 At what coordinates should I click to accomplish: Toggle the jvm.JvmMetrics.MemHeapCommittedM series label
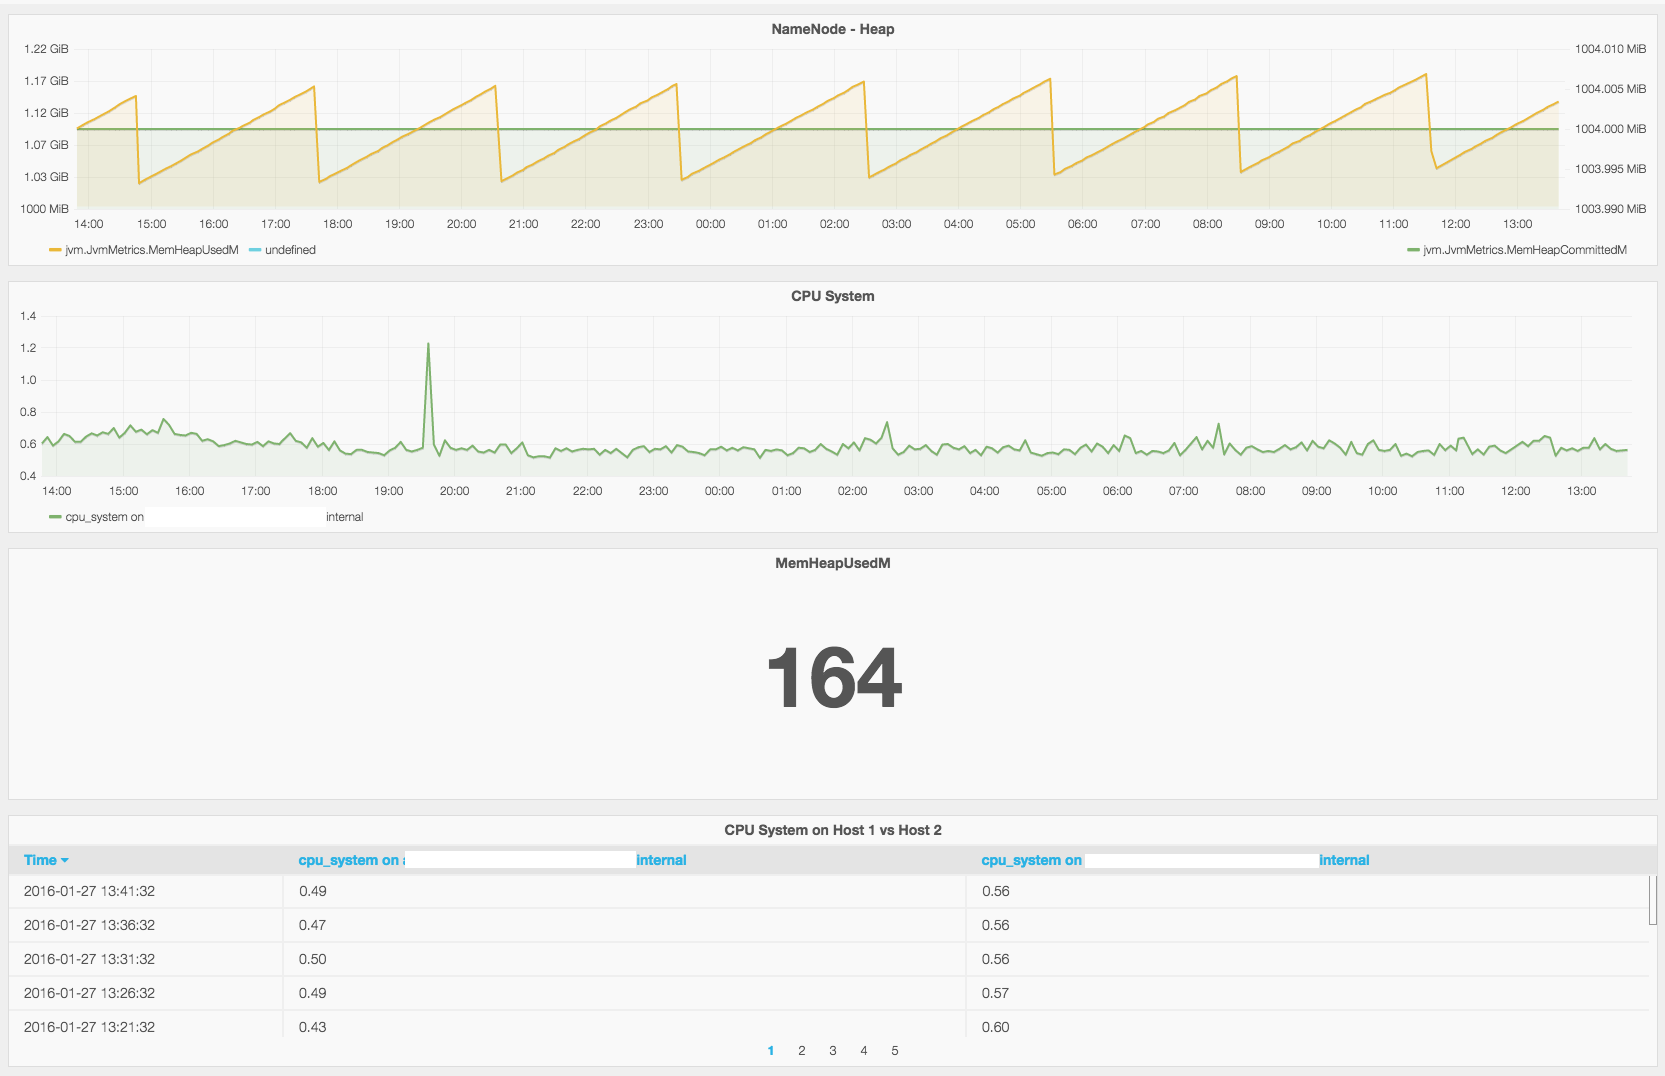point(1525,250)
